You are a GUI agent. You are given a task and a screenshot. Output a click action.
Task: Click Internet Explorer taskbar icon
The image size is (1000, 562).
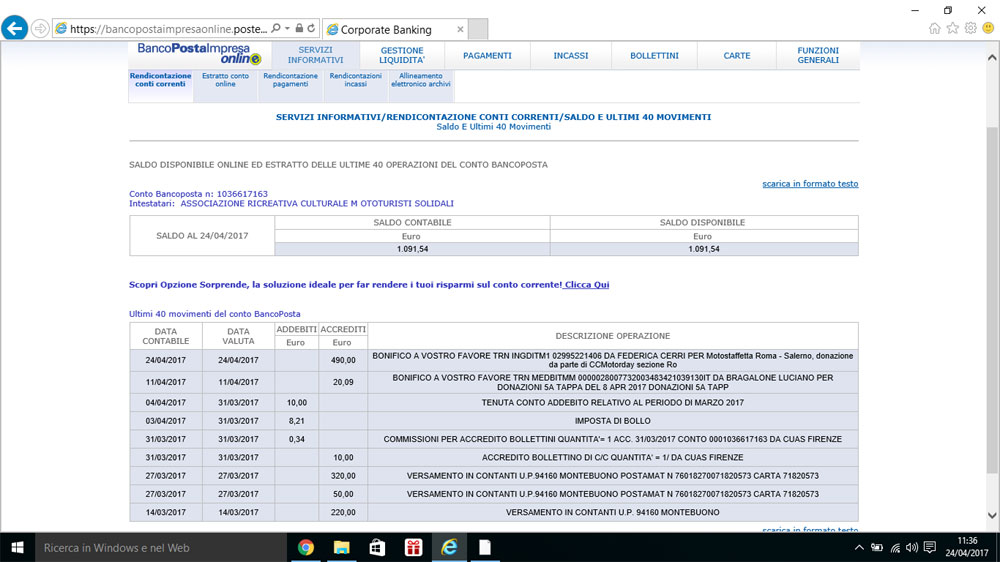(x=449, y=547)
